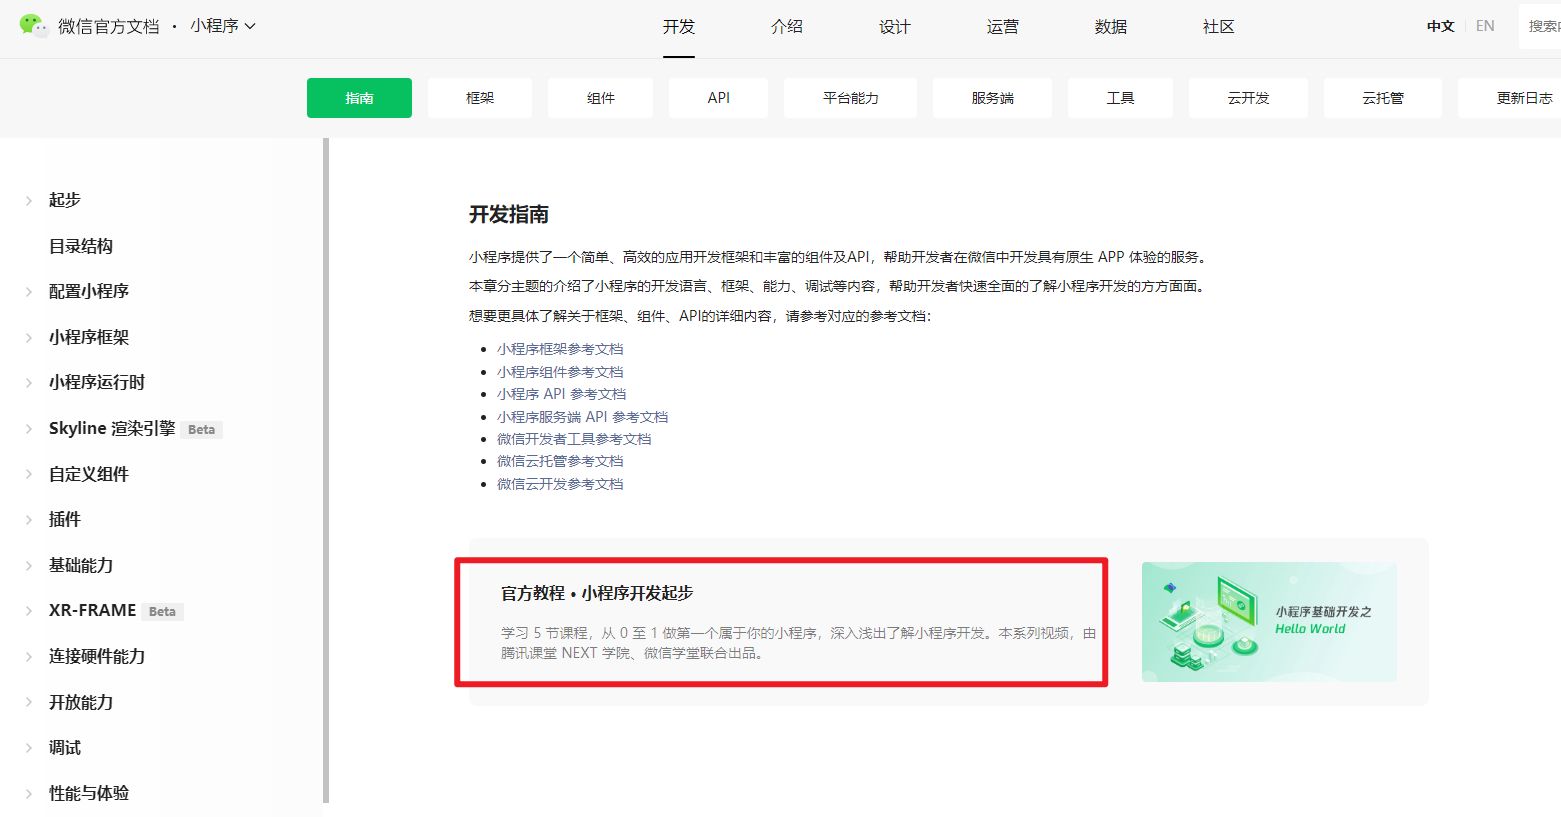Image resolution: width=1561 pixels, height=817 pixels.
Task: Click the 开发指南 page heading
Action: click(x=509, y=214)
